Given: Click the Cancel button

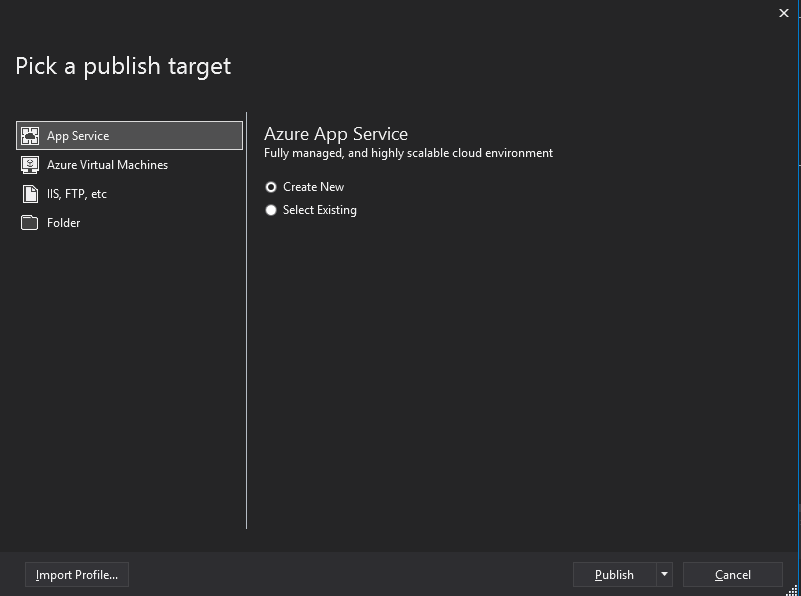Looking at the screenshot, I should (x=733, y=575).
